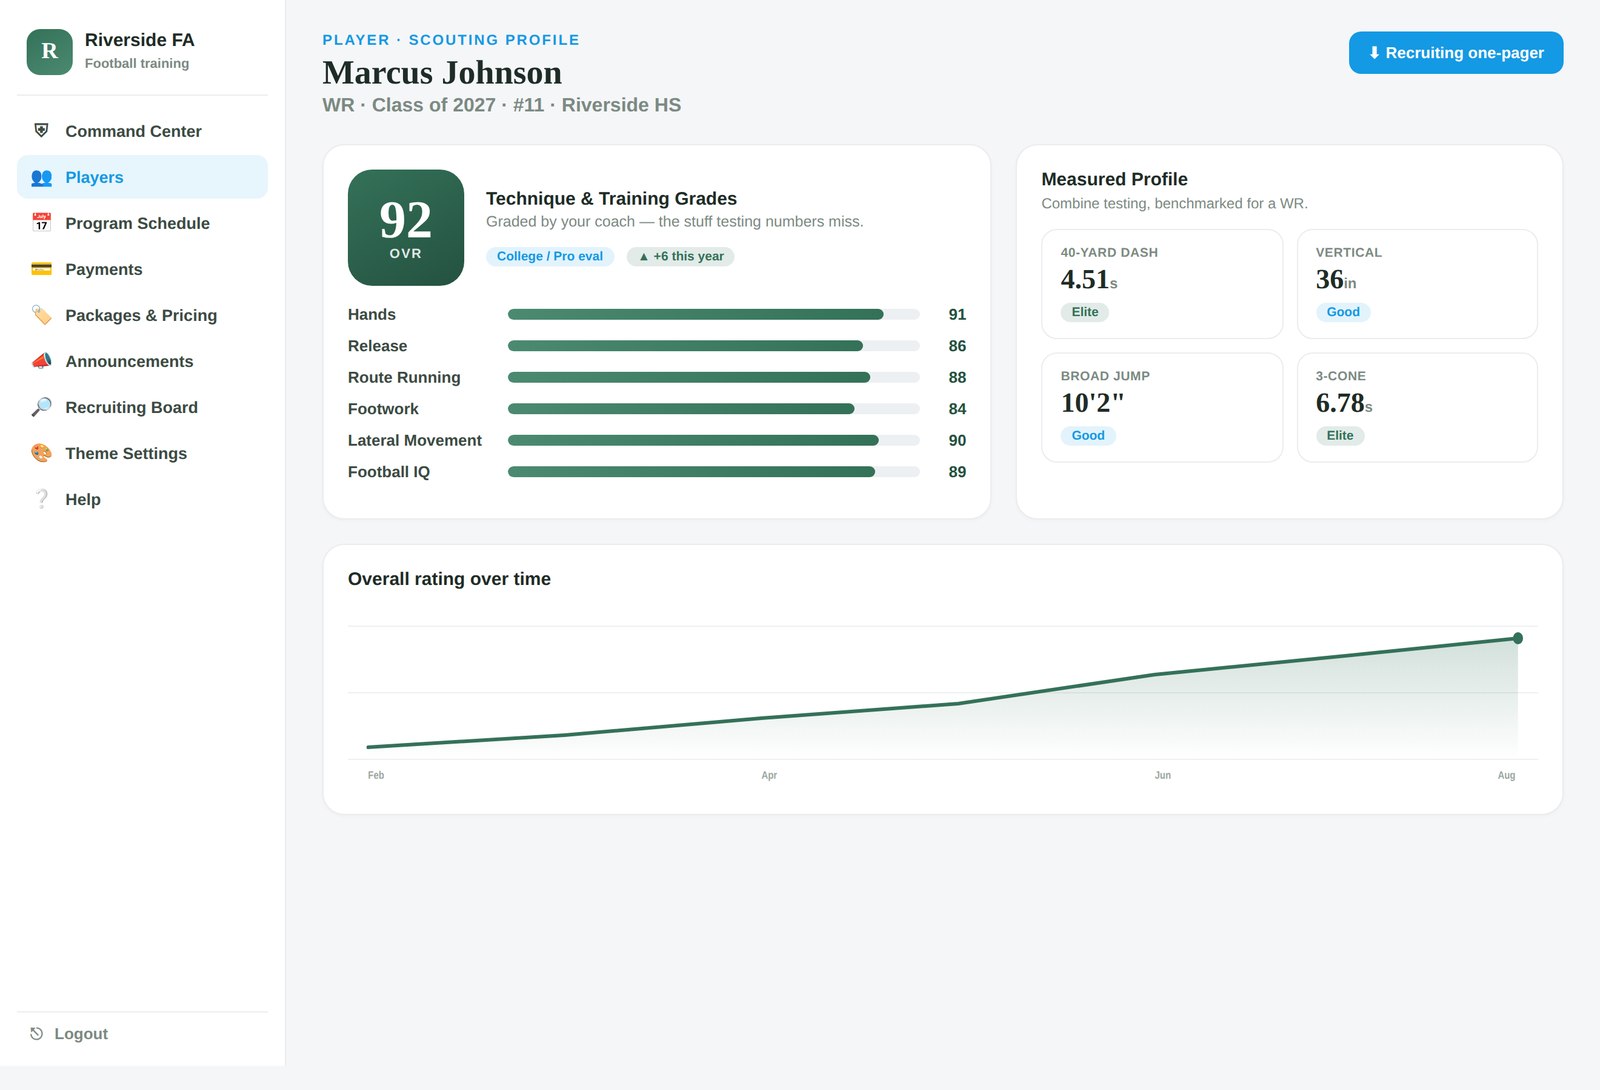Click the Good badge under Vertical
The width and height of the screenshot is (1600, 1090).
(x=1343, y=312)
